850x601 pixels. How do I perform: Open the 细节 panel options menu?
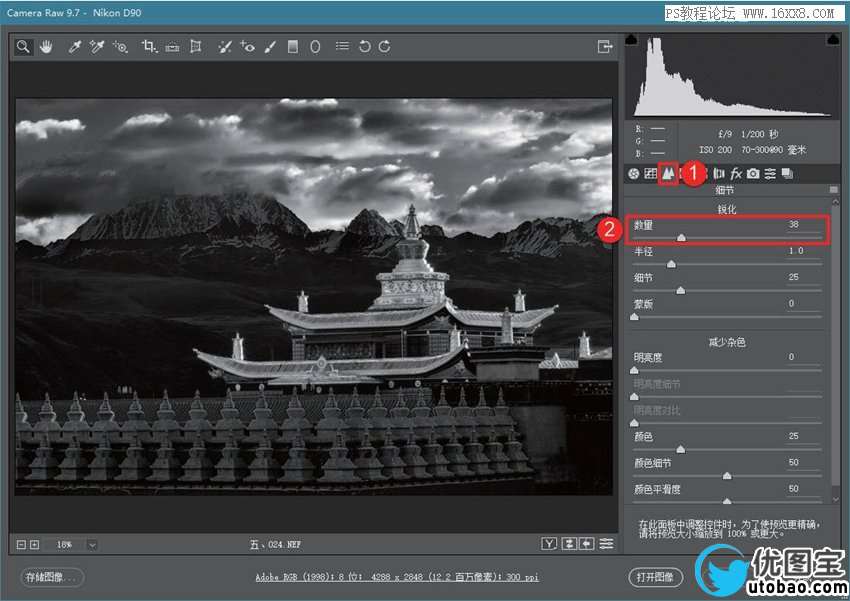(833, 190)
